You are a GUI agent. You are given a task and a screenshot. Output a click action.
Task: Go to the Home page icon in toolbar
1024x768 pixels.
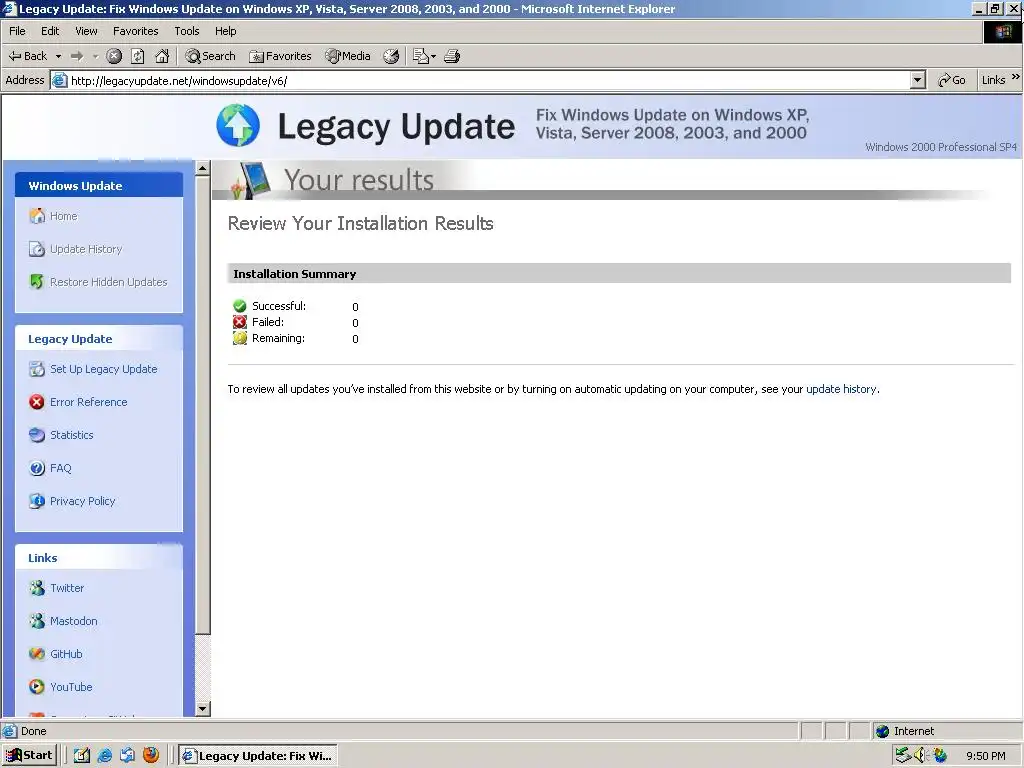[x=162, y=56]
